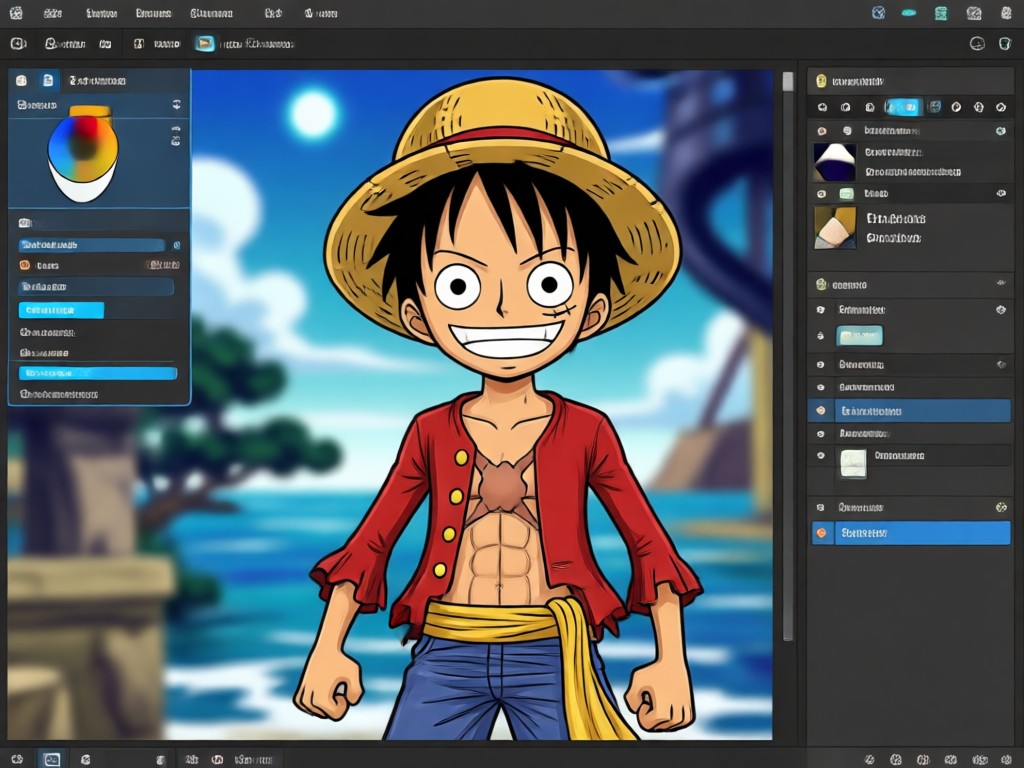The width and height of the screenshot is (1024, 768).
Task: Toggle the orange circle on the bright blue row
Action: tap(822, 533)
